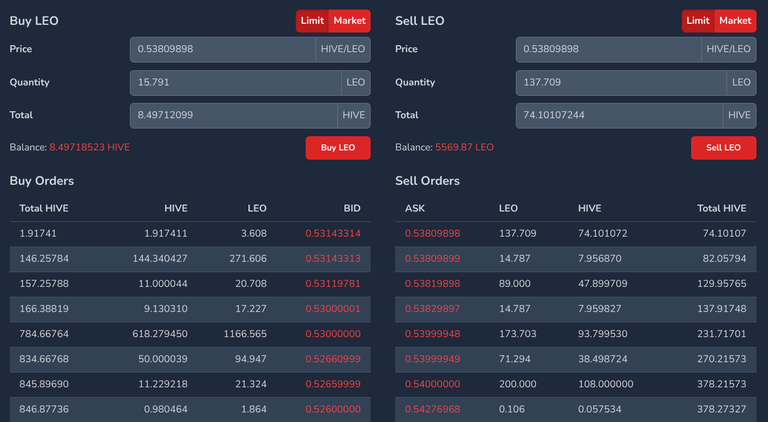The image size is (768, 422).
Task: Click the Sell LEO Total input field
Action: tap(619, 116)
